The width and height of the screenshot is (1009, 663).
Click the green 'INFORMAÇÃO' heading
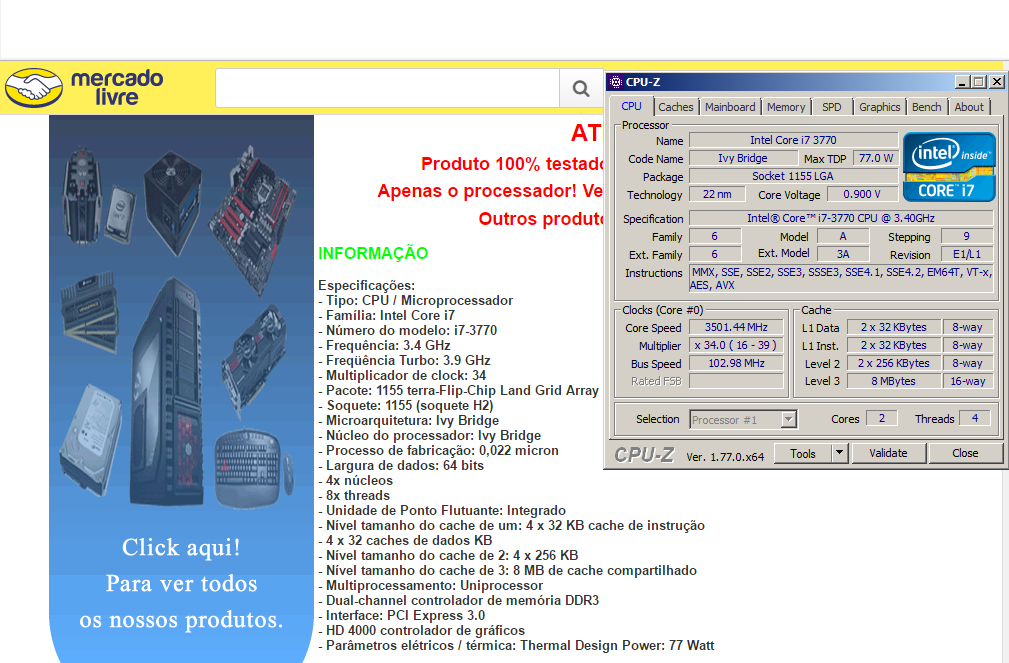click(373, 253)
